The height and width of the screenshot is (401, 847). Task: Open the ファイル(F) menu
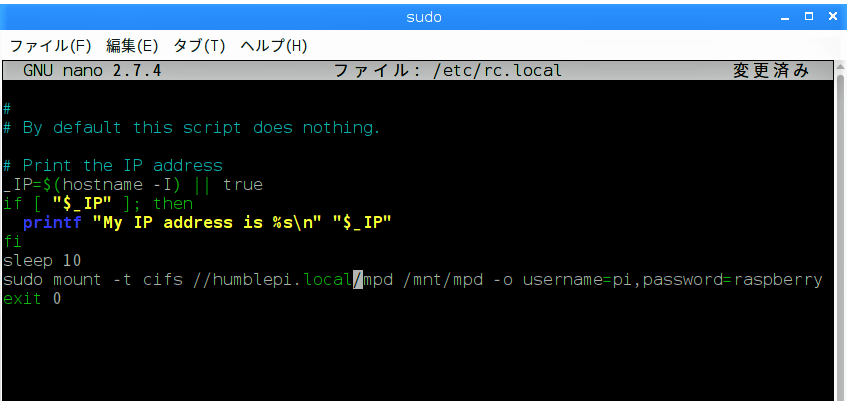point(51,46)
